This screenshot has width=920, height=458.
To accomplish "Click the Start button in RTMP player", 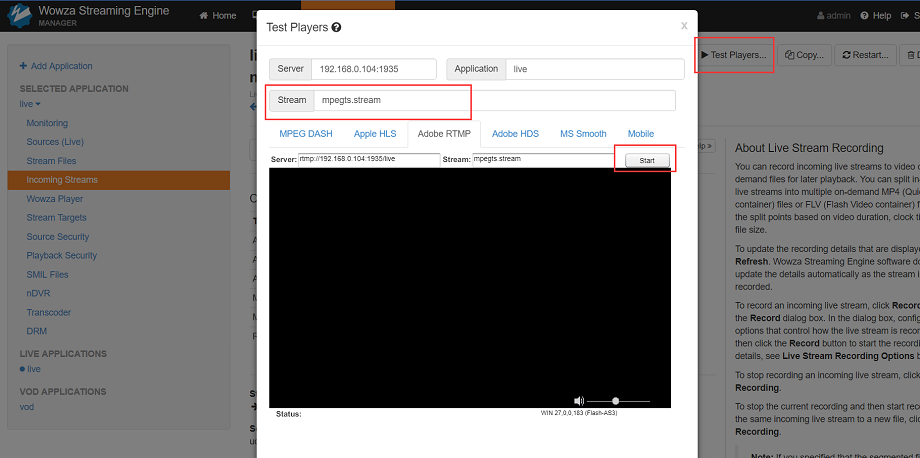I will [647, 160].
